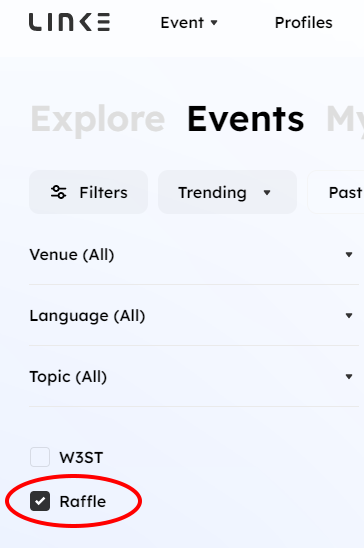Click the Language row's down arrow
Viewport: 364px width, 548px height.
(349, 316)
